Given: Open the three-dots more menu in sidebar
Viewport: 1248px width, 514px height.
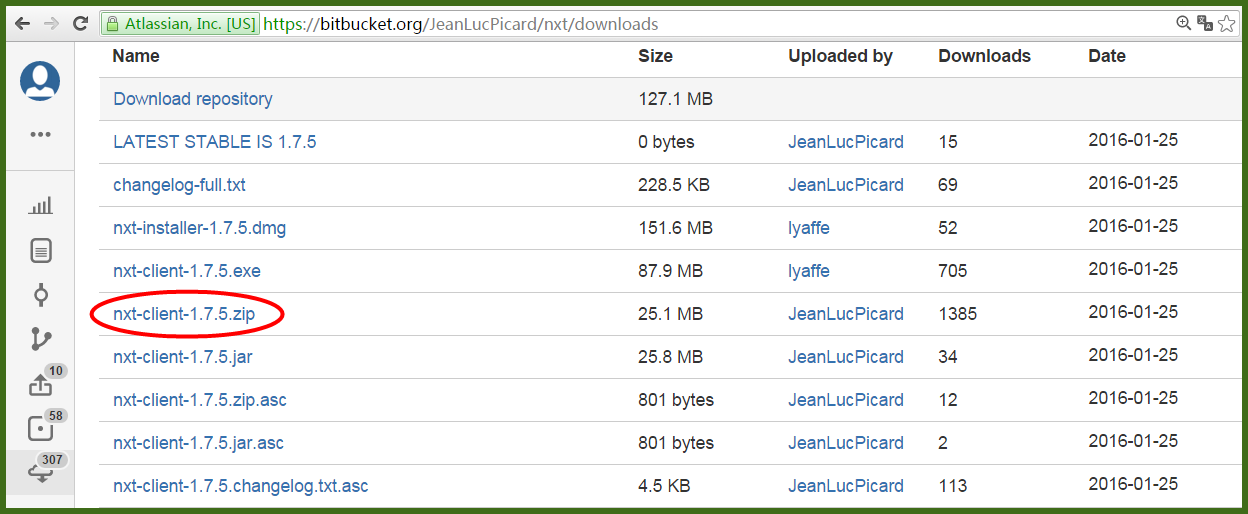Looking at the screenshot, I should [x=40, y=134].
